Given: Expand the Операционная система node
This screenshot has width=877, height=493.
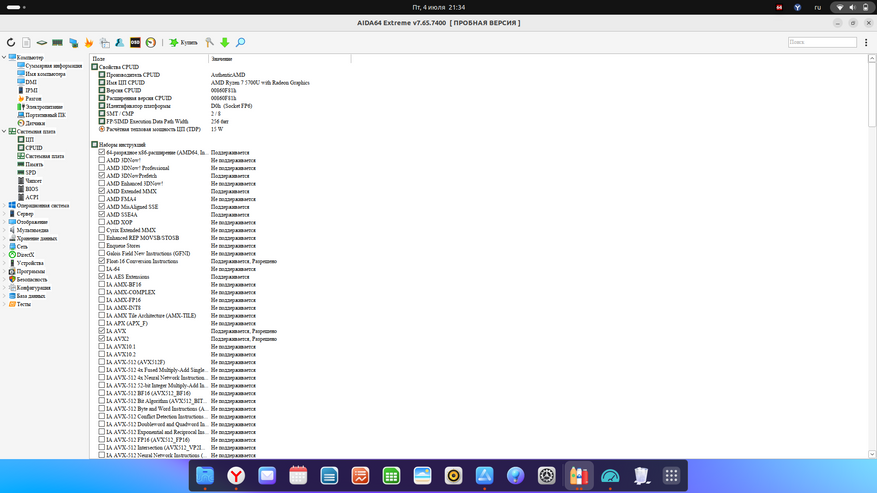Looking at the screenshot, I should tap(4, 205).
